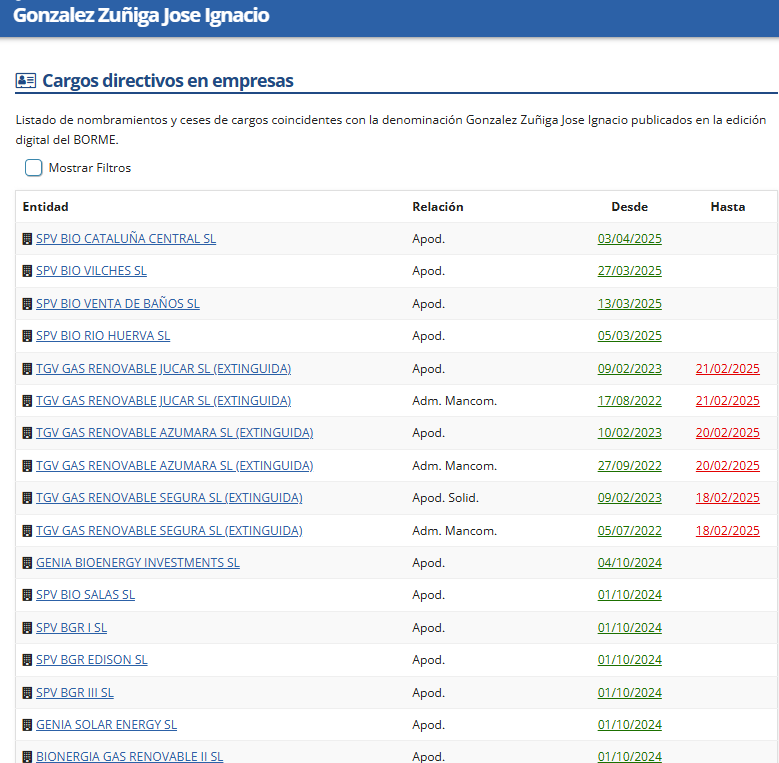Open BIONERGIA GAS RENOVABLE II SL link
The image size is (779, 763).
[130, 757]
